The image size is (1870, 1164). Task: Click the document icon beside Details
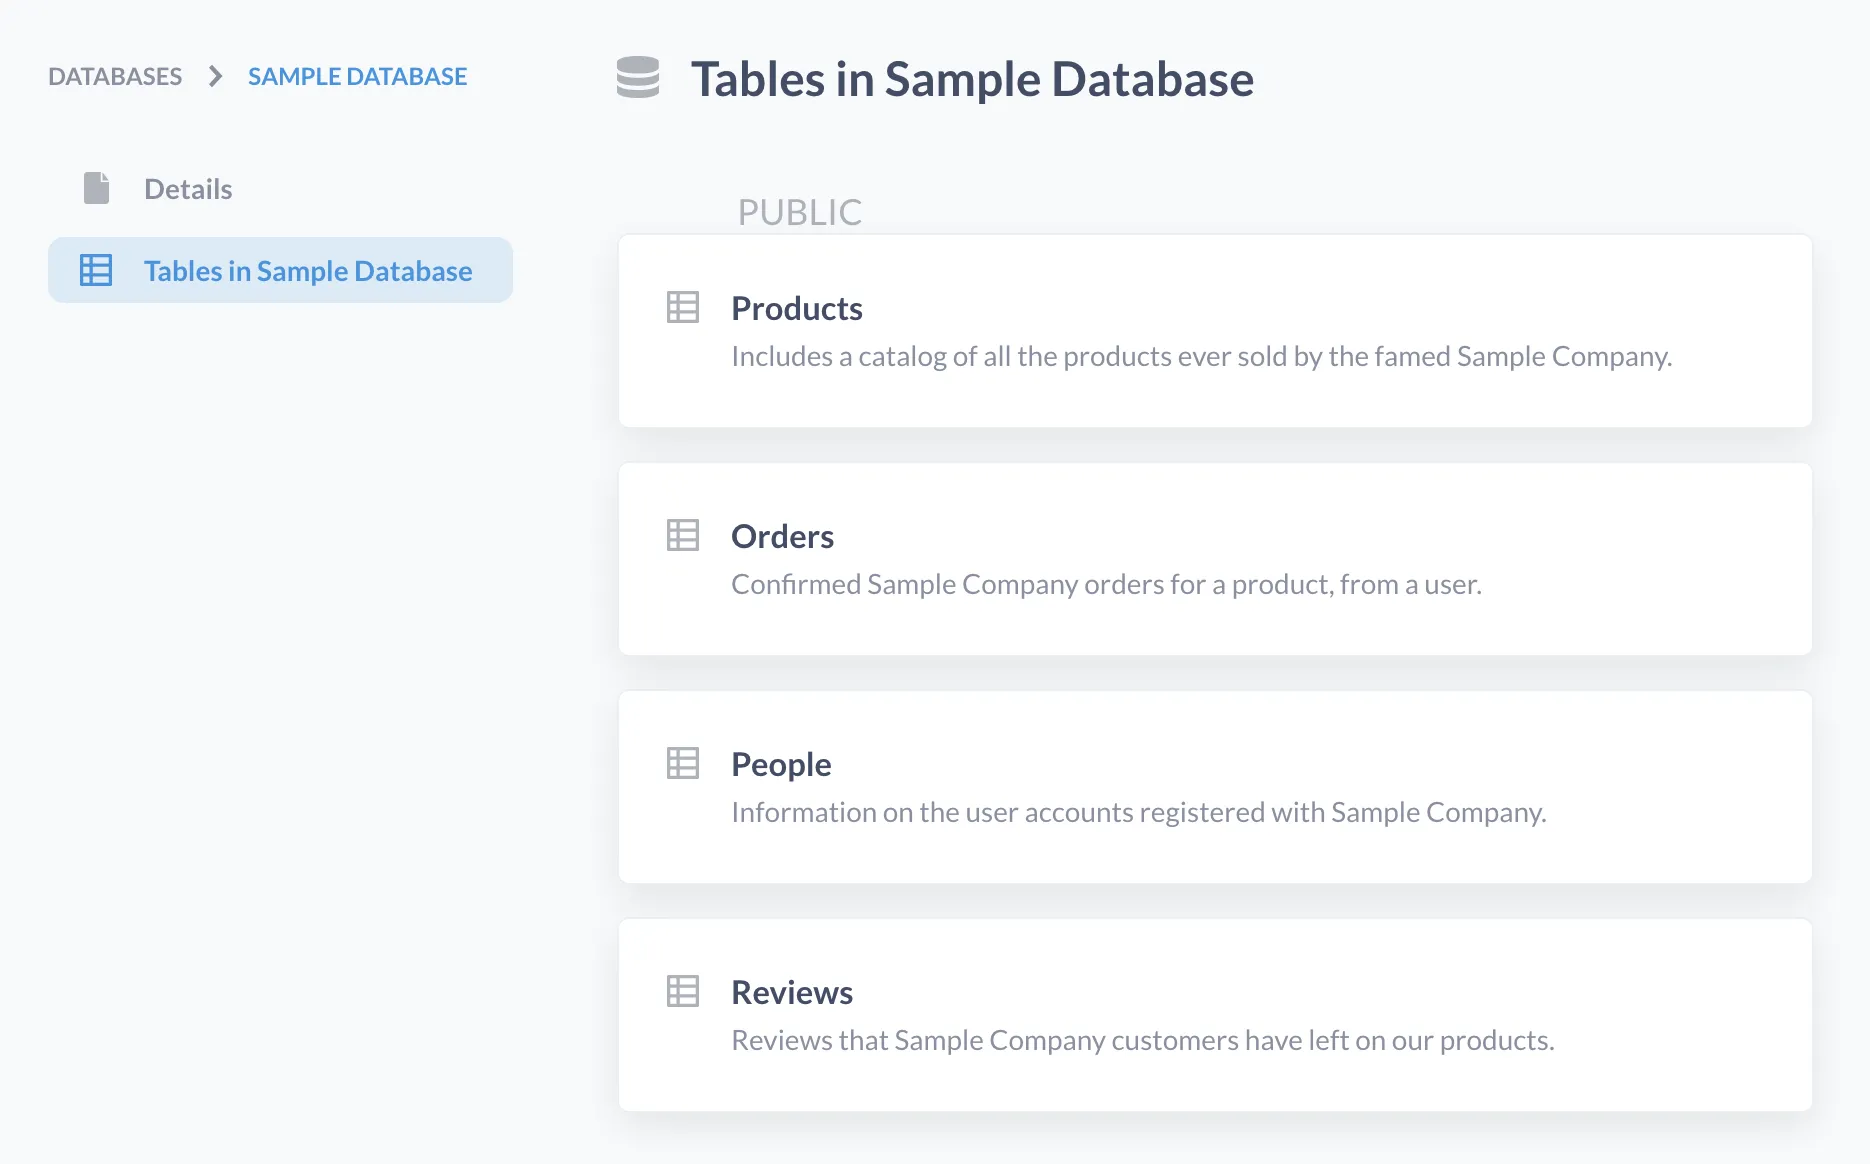click(x=96, y=188)
